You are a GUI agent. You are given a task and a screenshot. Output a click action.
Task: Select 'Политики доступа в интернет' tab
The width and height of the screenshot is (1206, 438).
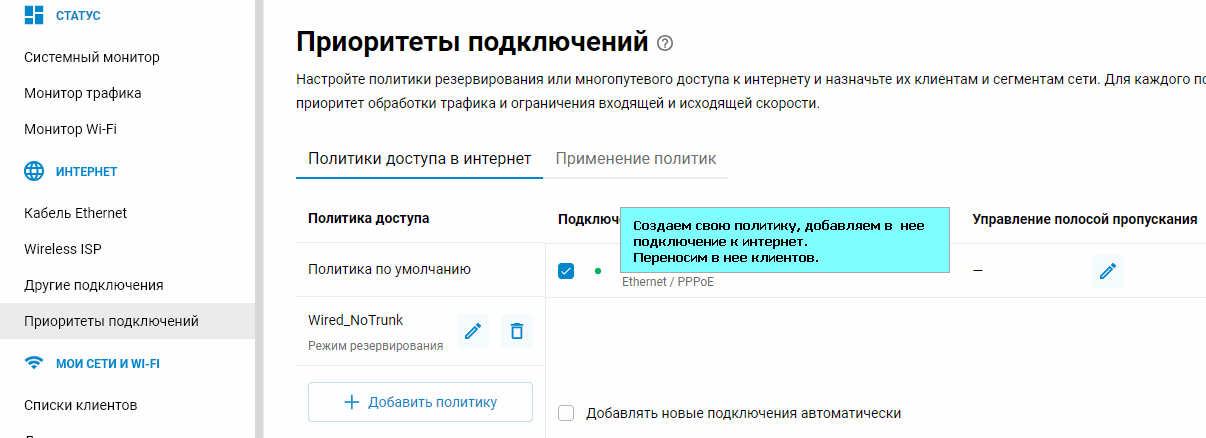tap(420, 159)
